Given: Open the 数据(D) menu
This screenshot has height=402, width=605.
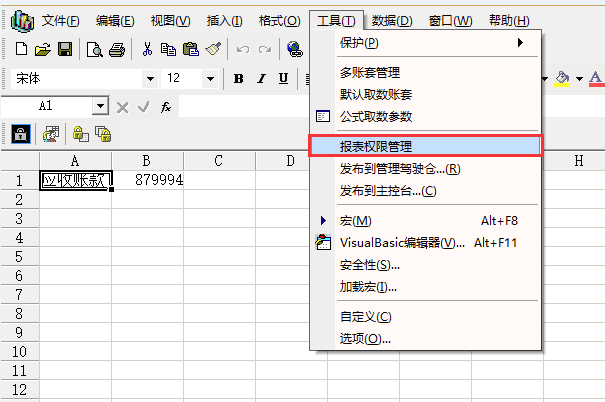Looking at the screenshot, I should point(391,21).
